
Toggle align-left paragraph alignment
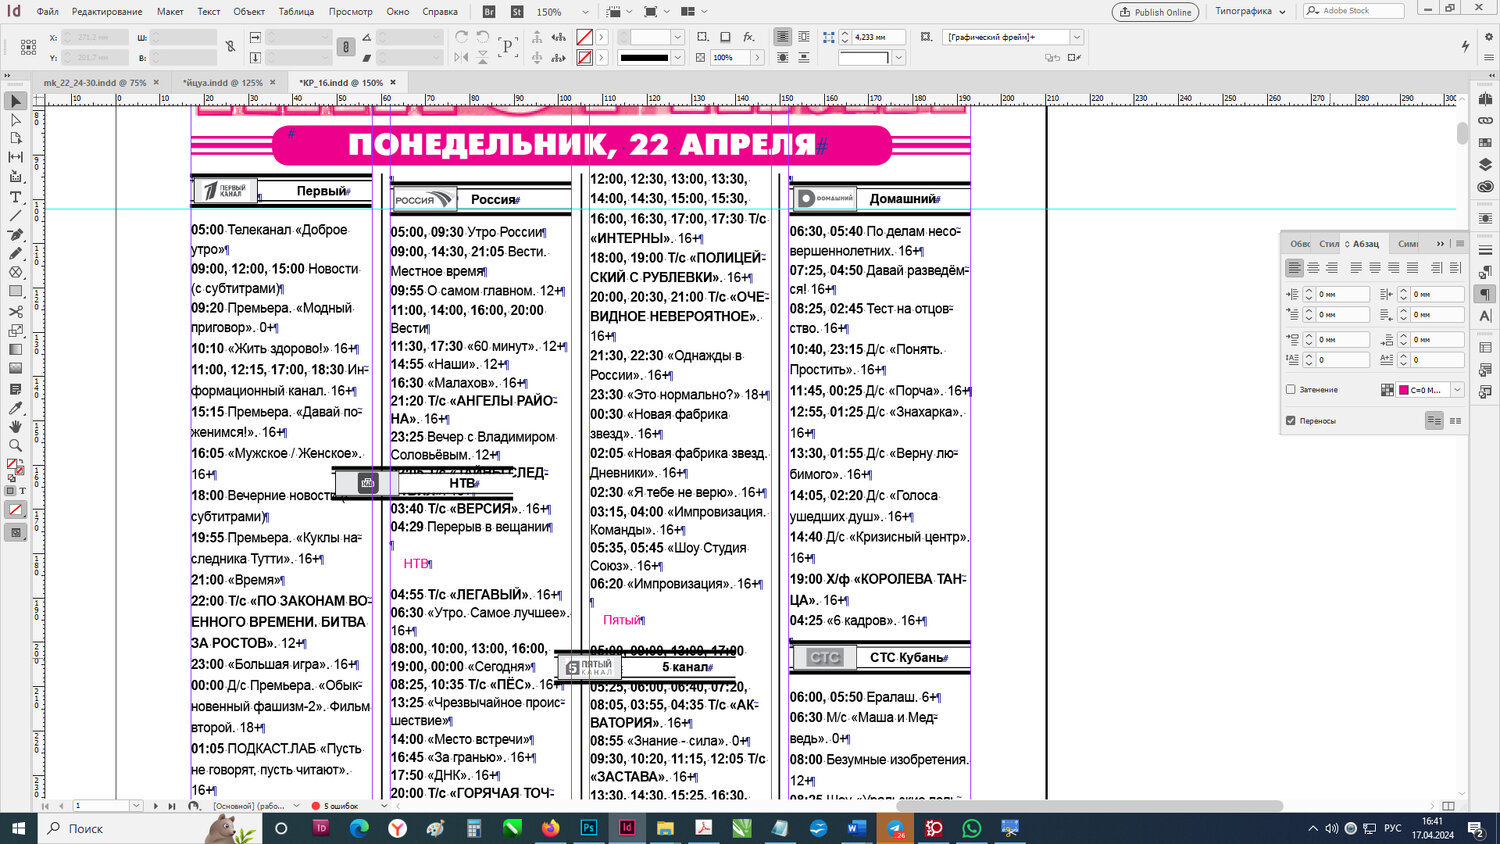coord(1294,268)
